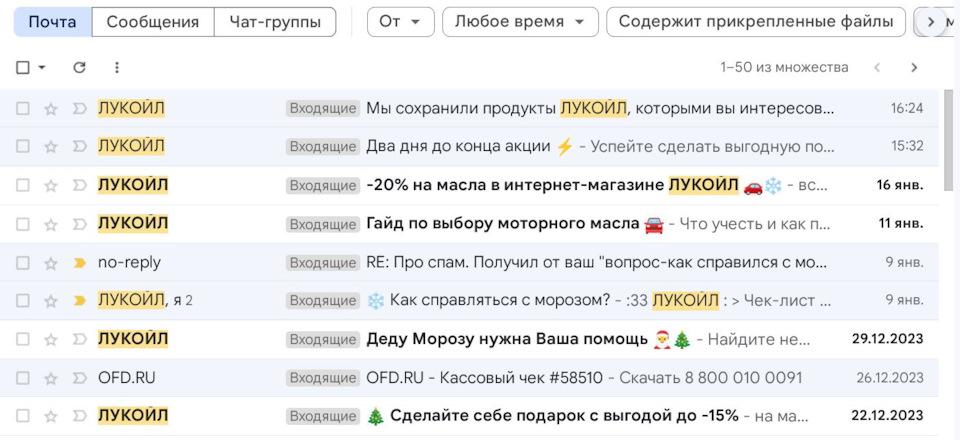
Task: Click the 'OFD.RU' sender name
Action: 127,378
